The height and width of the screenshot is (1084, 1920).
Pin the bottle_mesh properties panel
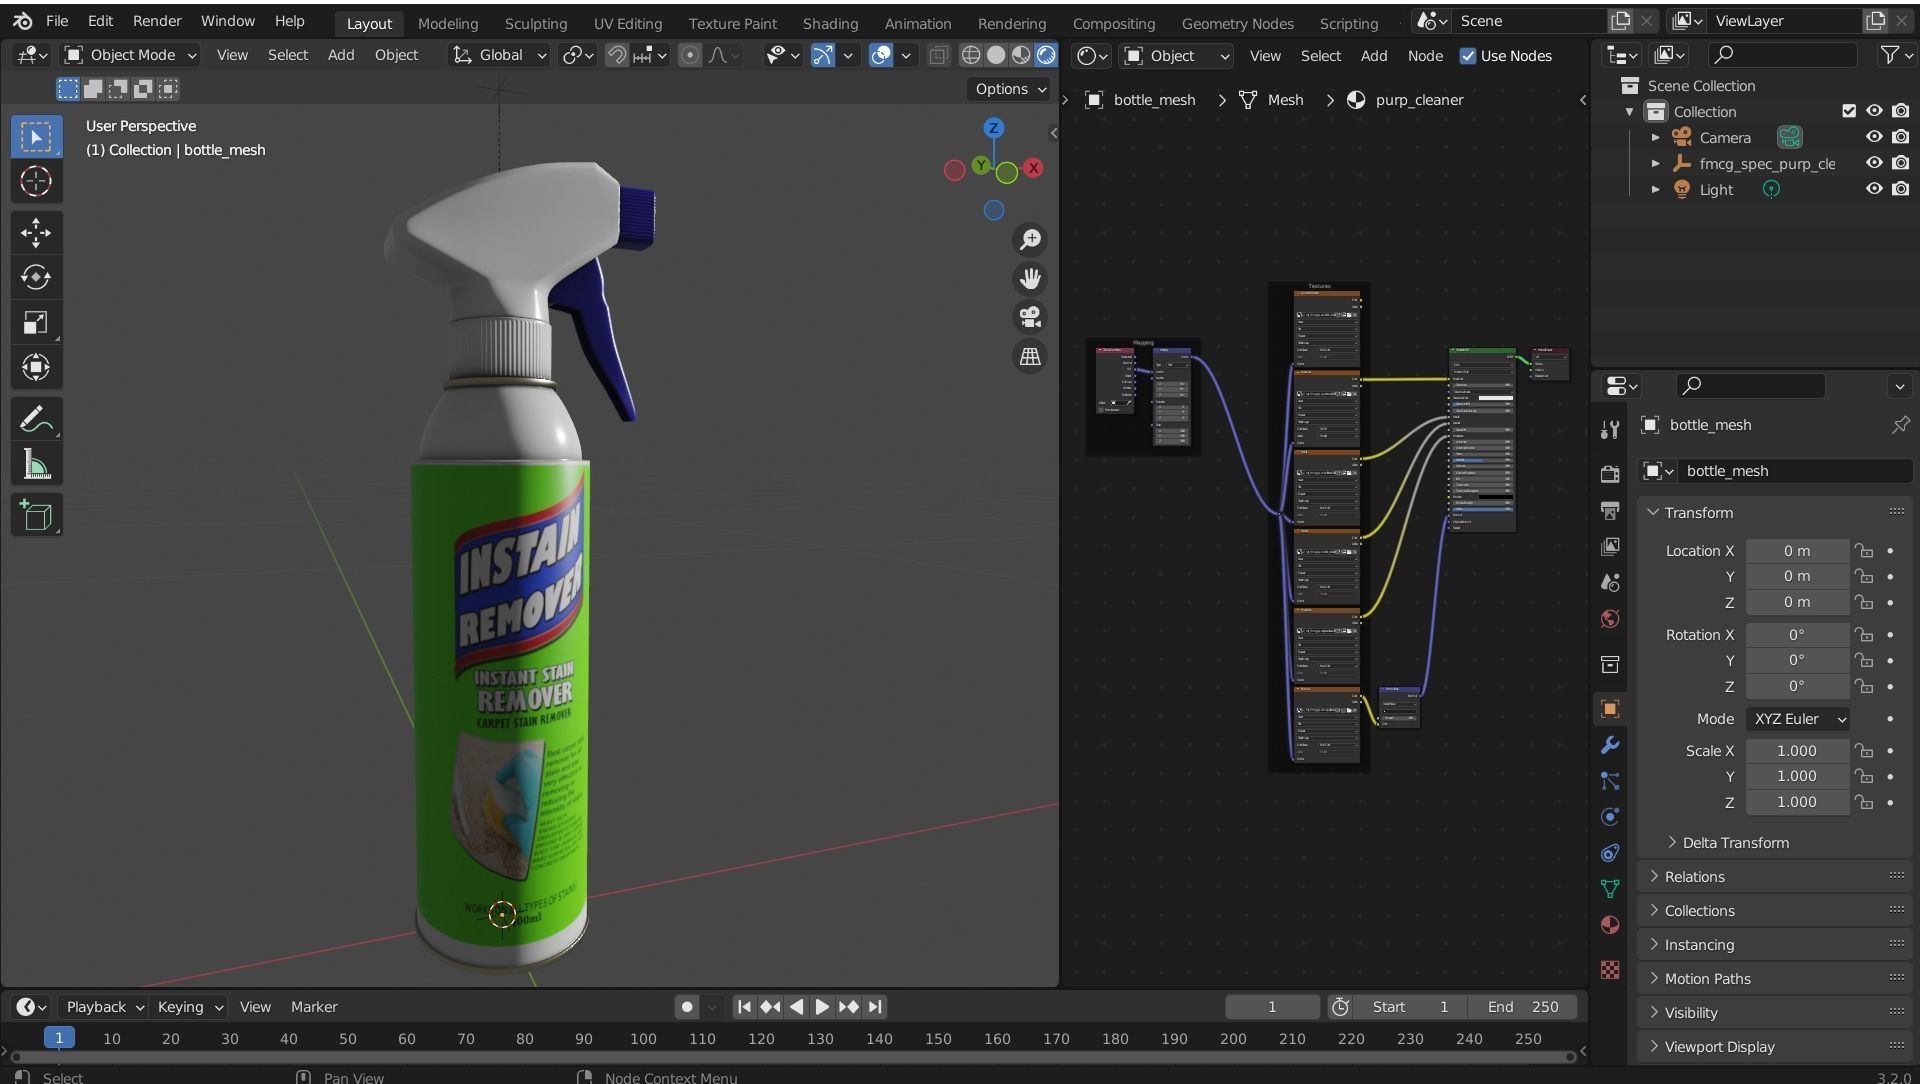tap(1900, 425)
